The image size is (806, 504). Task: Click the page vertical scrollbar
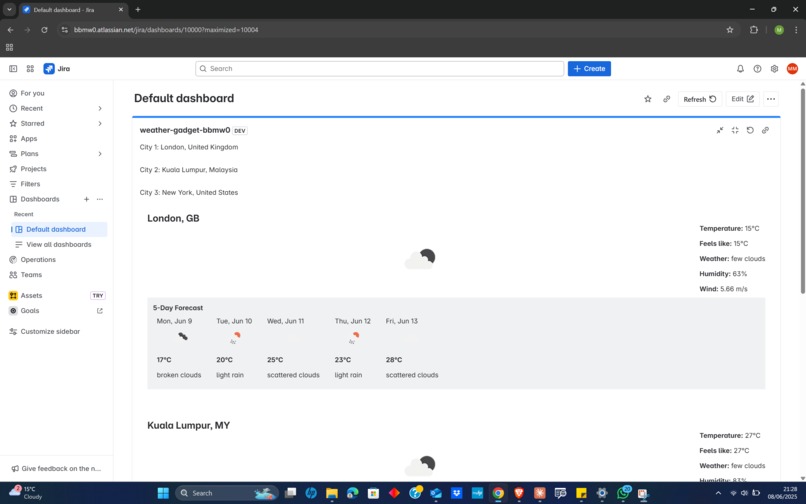coord(802,190)
